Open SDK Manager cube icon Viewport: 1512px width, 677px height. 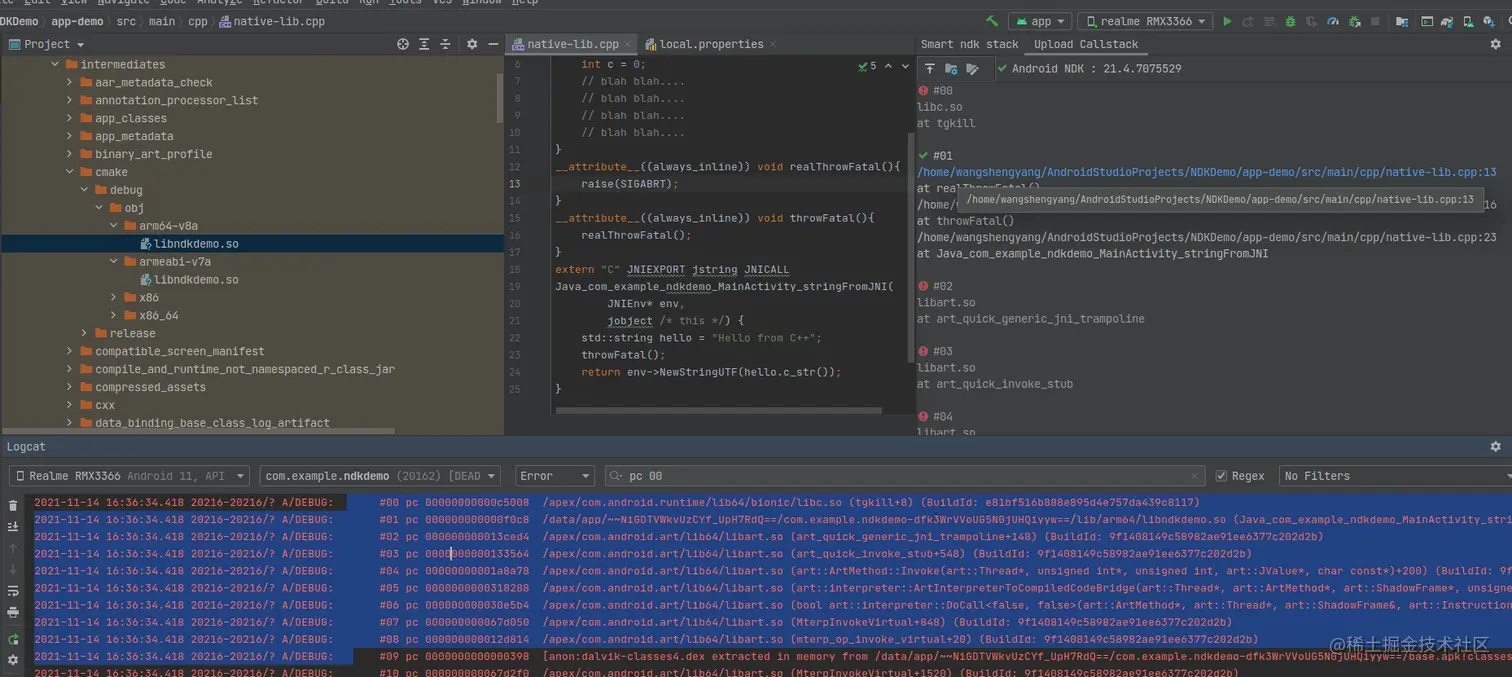(1489, 21)
